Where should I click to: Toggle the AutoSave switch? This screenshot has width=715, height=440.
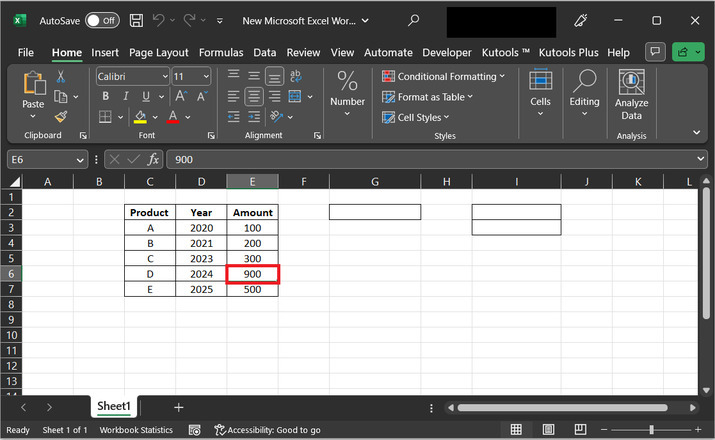click(101, 20)
